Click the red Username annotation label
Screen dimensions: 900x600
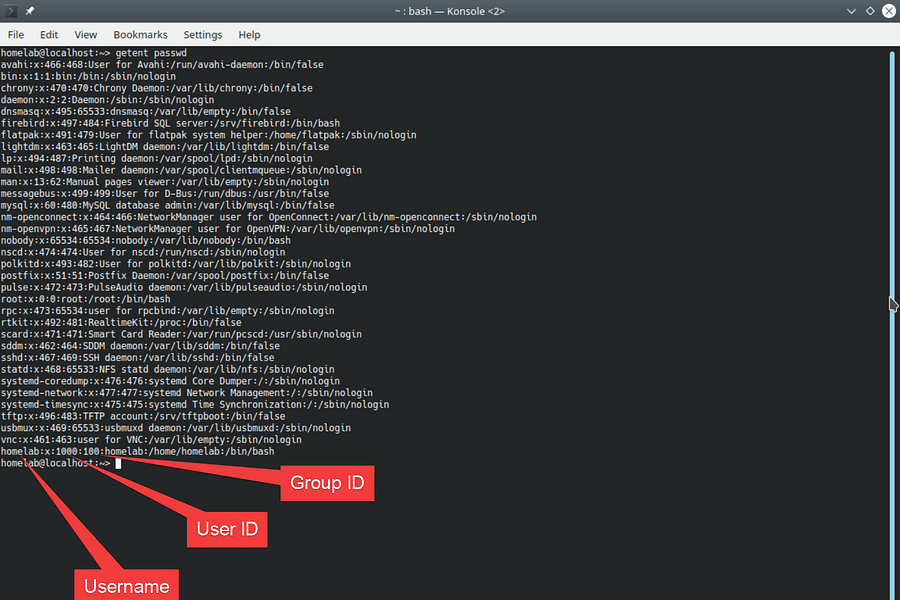pos(127,586)
